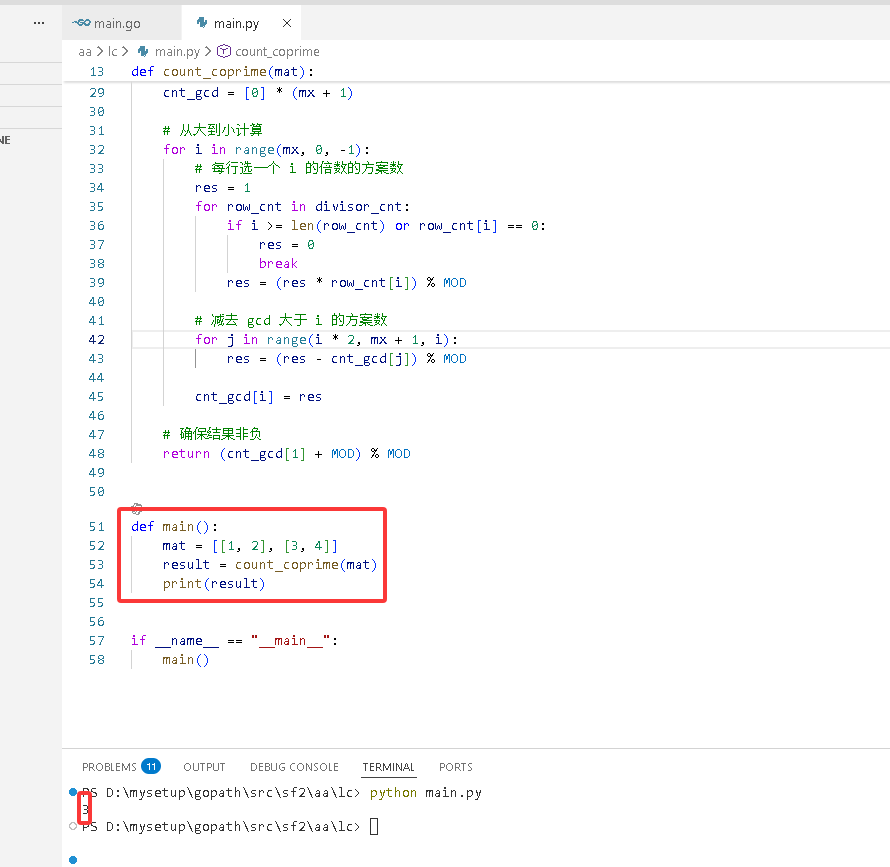Select the Terminal panel tab
The height and width of the screenshot is (867, 890).
click(389, 767)
